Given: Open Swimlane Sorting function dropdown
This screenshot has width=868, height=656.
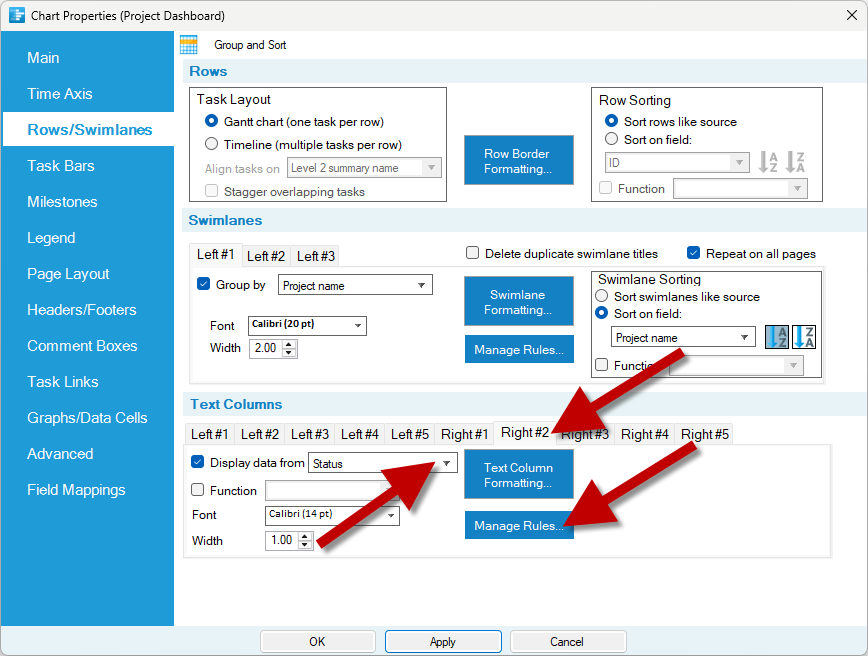Looking at the screenshot, I should 736,365.
